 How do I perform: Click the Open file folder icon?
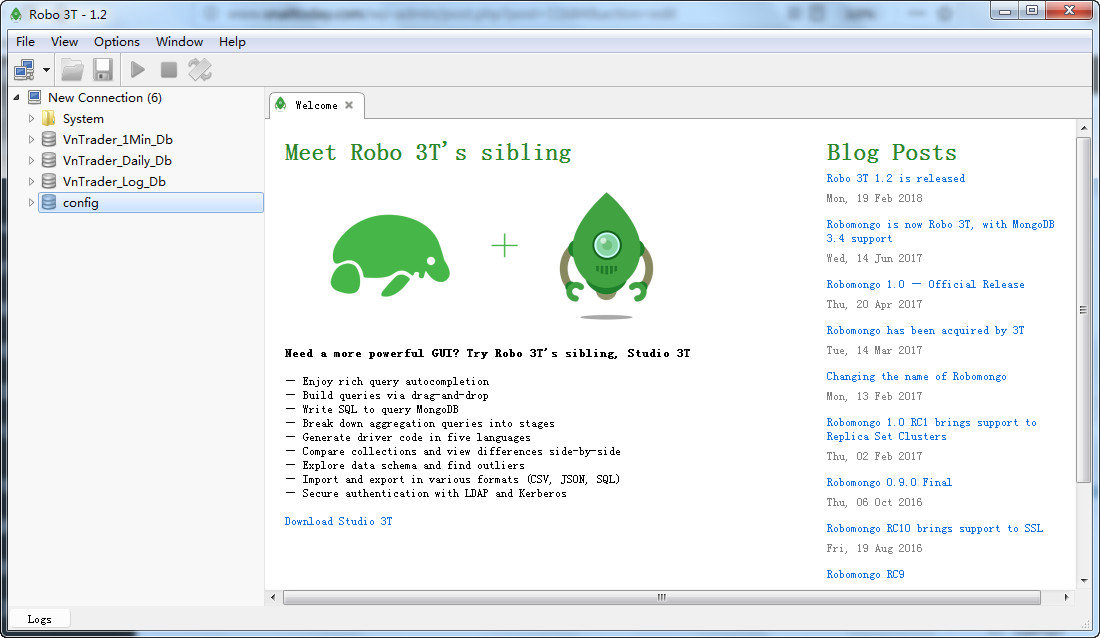pyautogui.click(x=72, y=69)
